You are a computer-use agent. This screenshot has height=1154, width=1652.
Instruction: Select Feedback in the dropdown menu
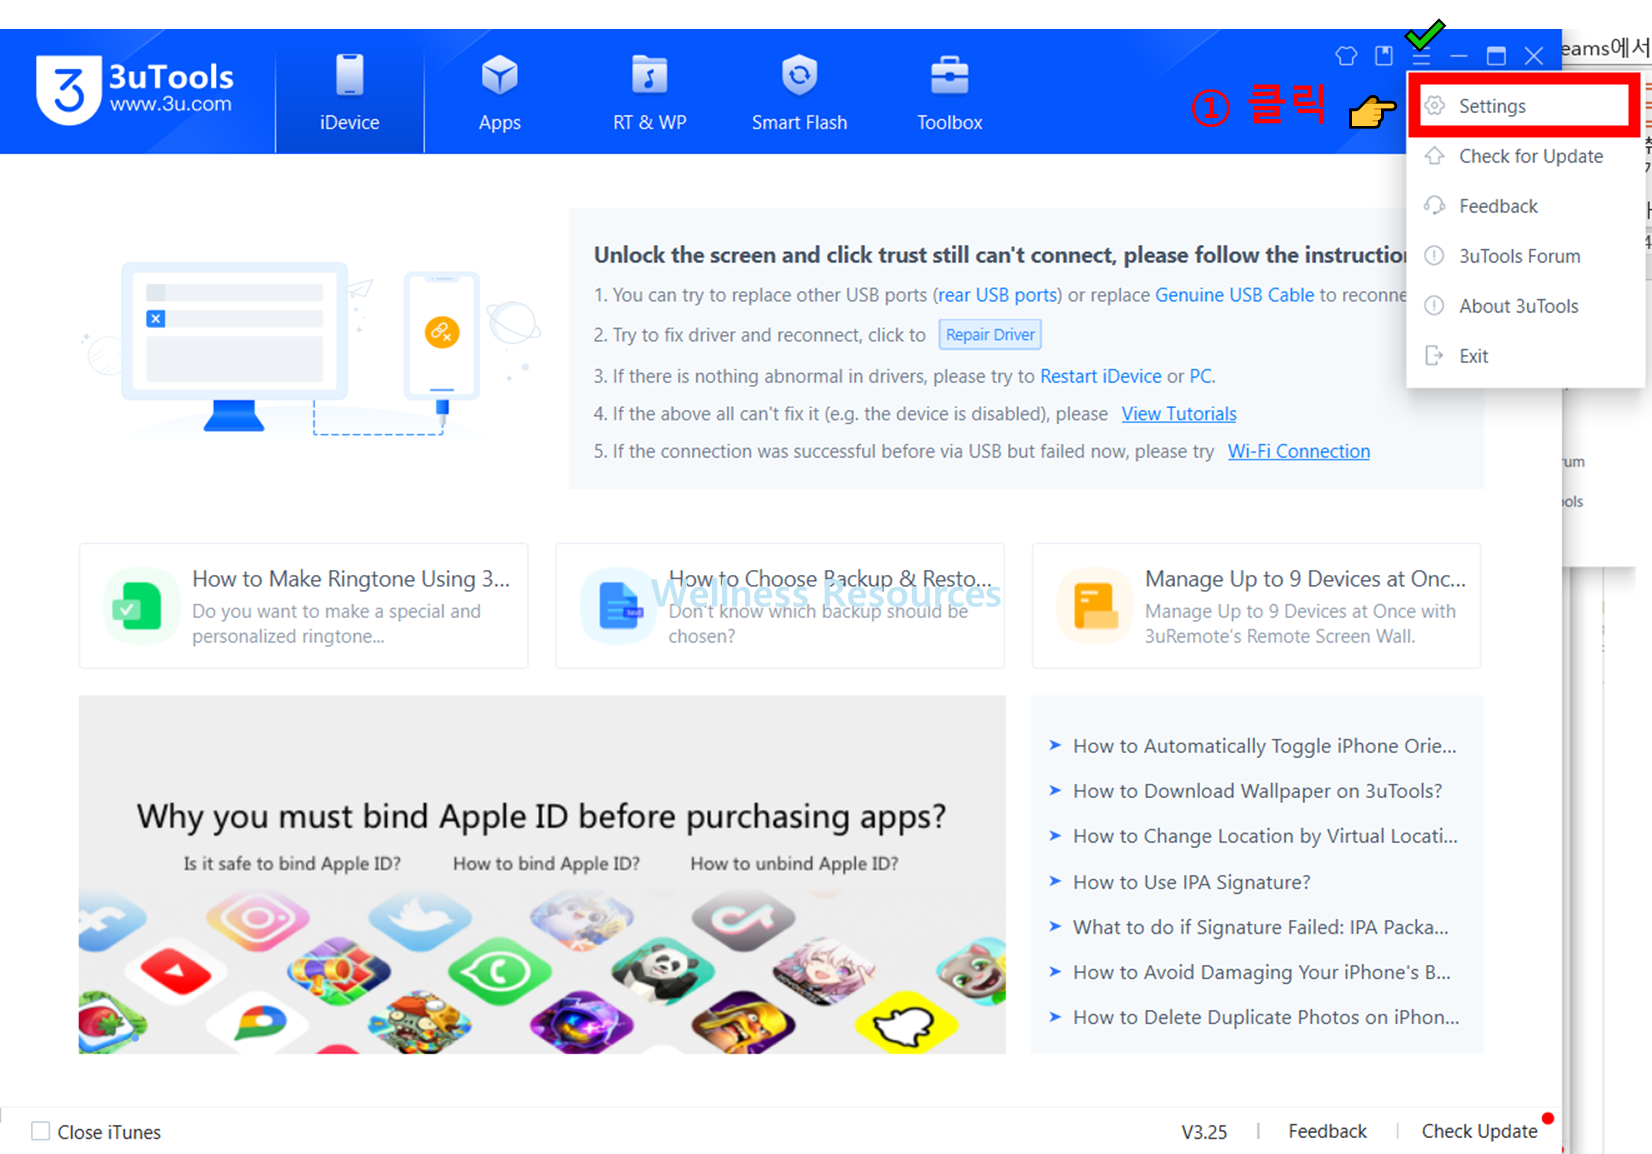[1524, 206]
